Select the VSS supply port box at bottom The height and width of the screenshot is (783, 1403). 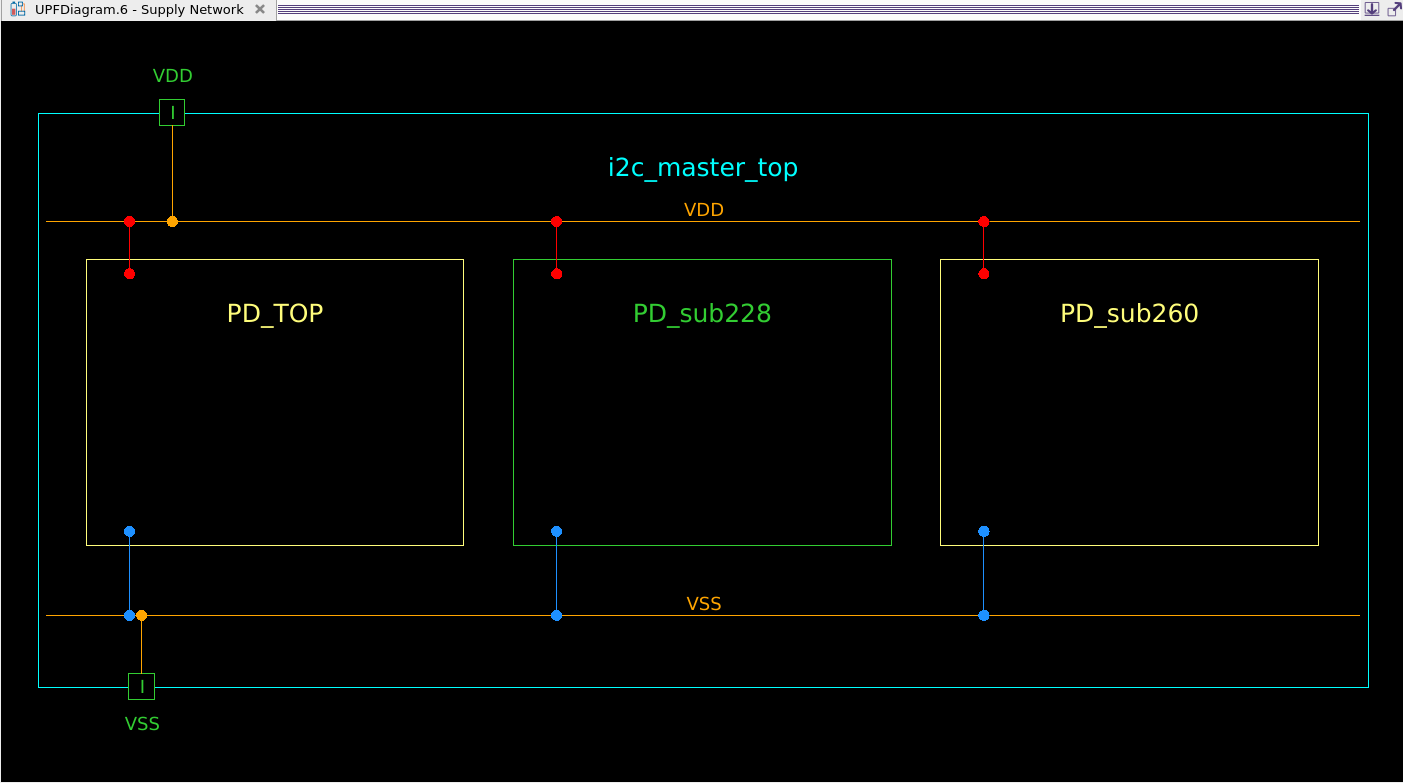point(142,687)
